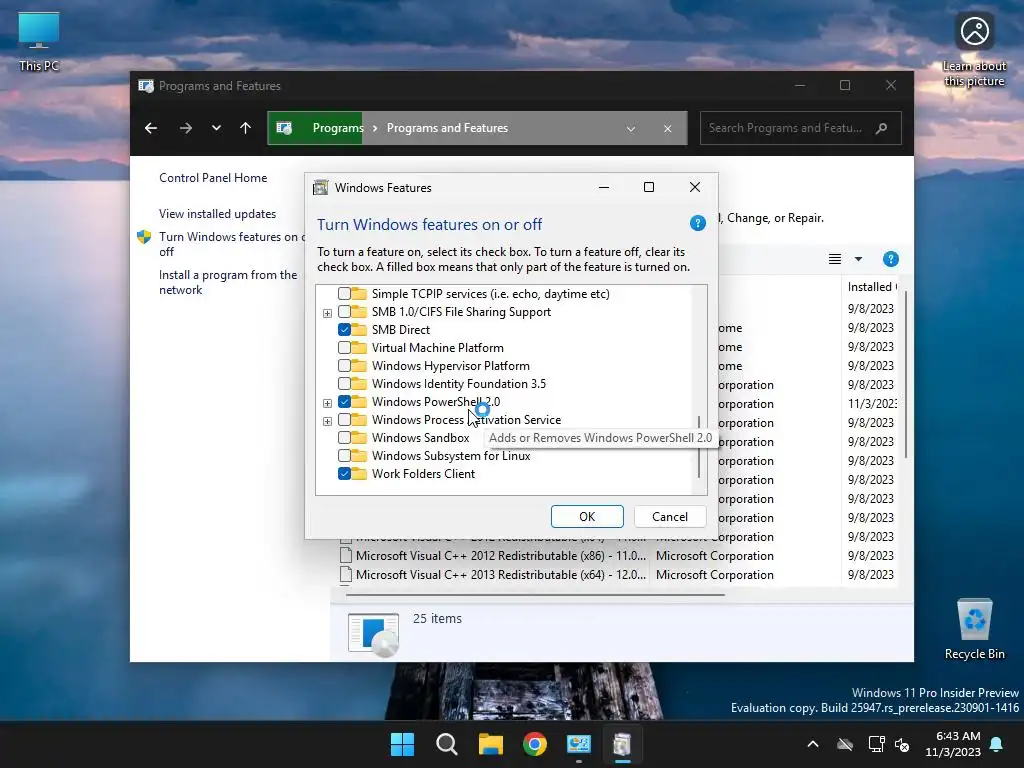The height and width of the screenshot is (768, 1024).
Task: Open View installed updates link
Action: (217, 214)
